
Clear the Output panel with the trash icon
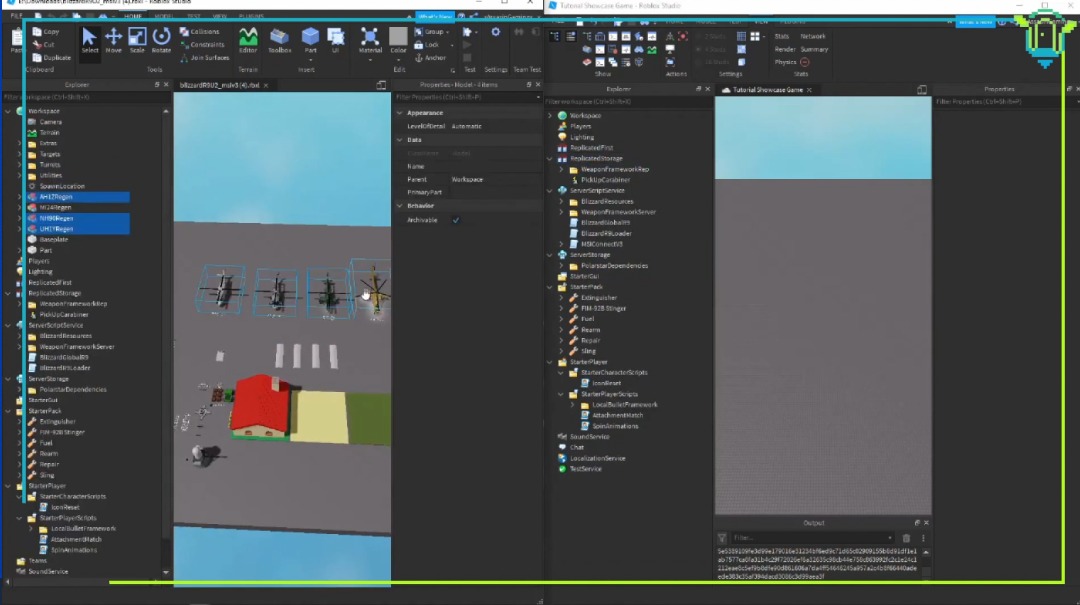click(x=906, y=538)
